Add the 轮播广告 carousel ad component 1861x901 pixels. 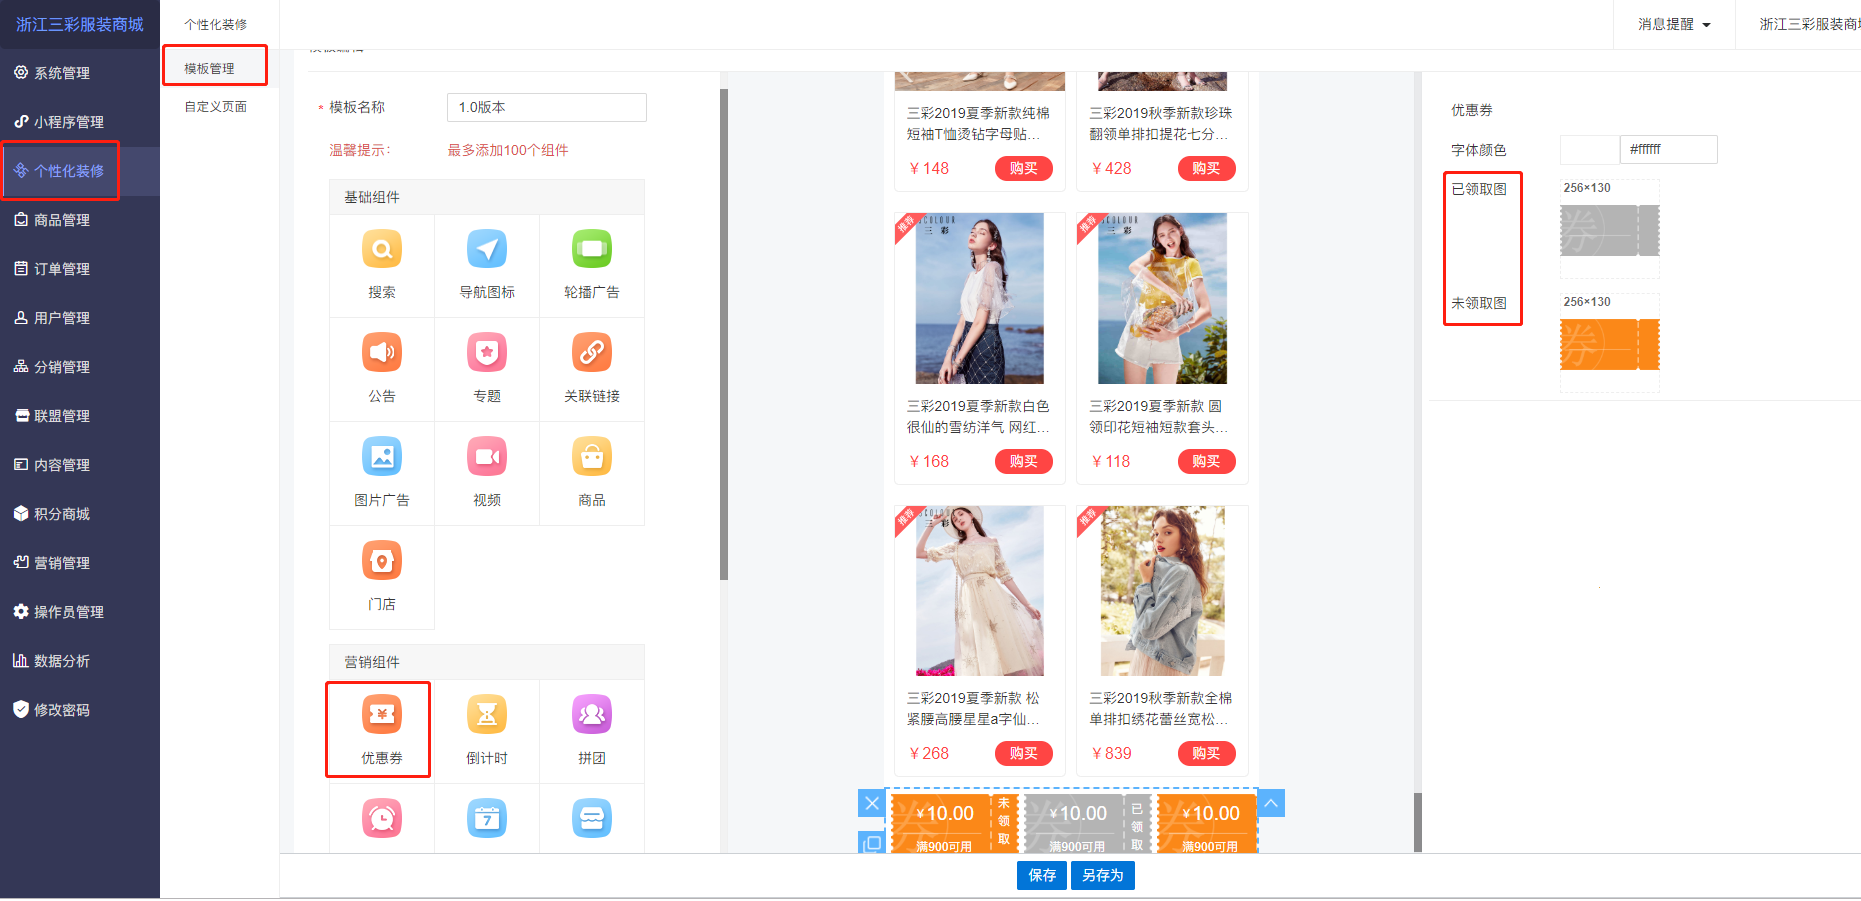pos(592,266)
